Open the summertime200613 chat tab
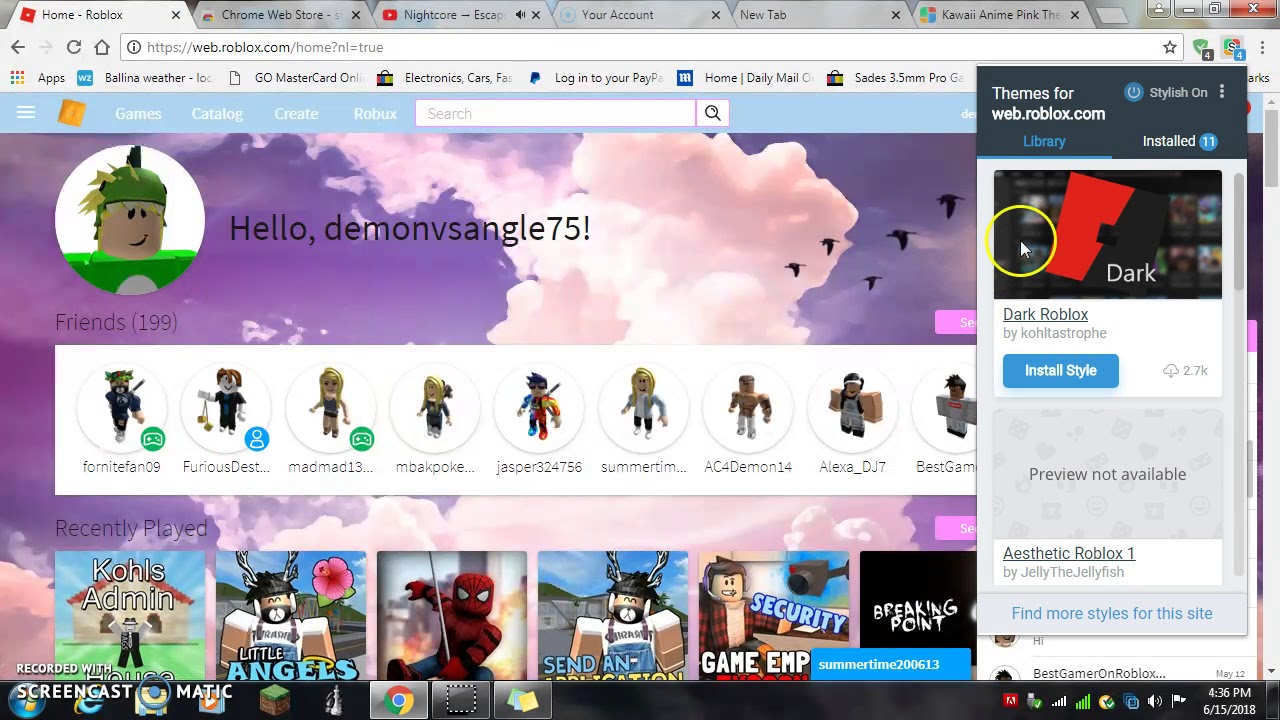This screenshot has width=1280, height=720. tap(890, 664)
